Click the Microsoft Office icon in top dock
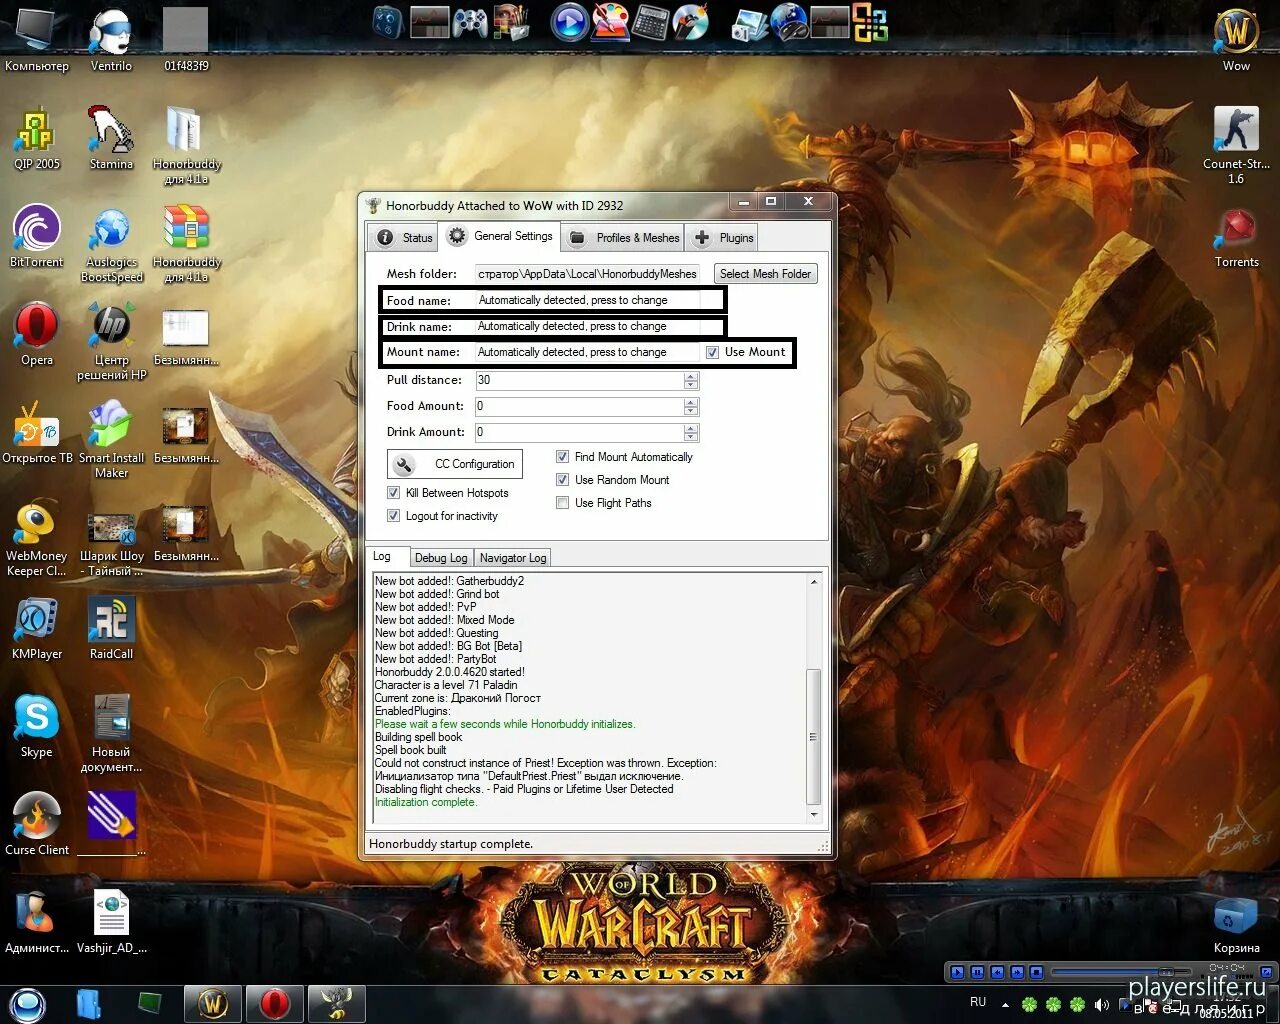The height and width of the screenshot is (1024, 1280). [870, 22]
